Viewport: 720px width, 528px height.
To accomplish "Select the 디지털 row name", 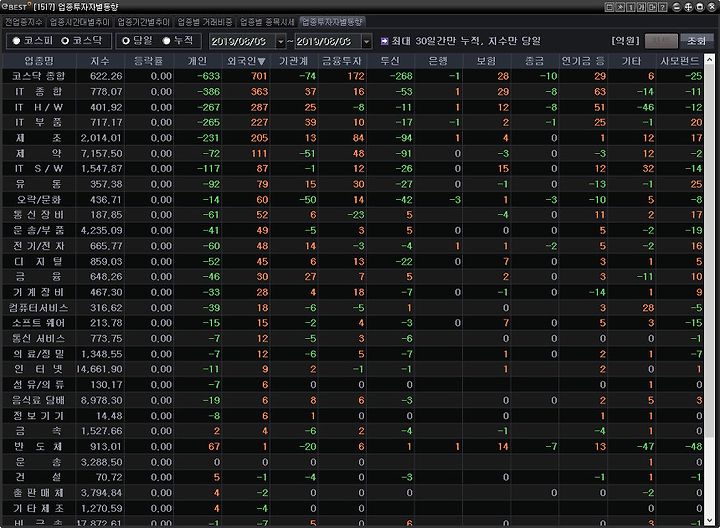I will [x=39, y=262].
